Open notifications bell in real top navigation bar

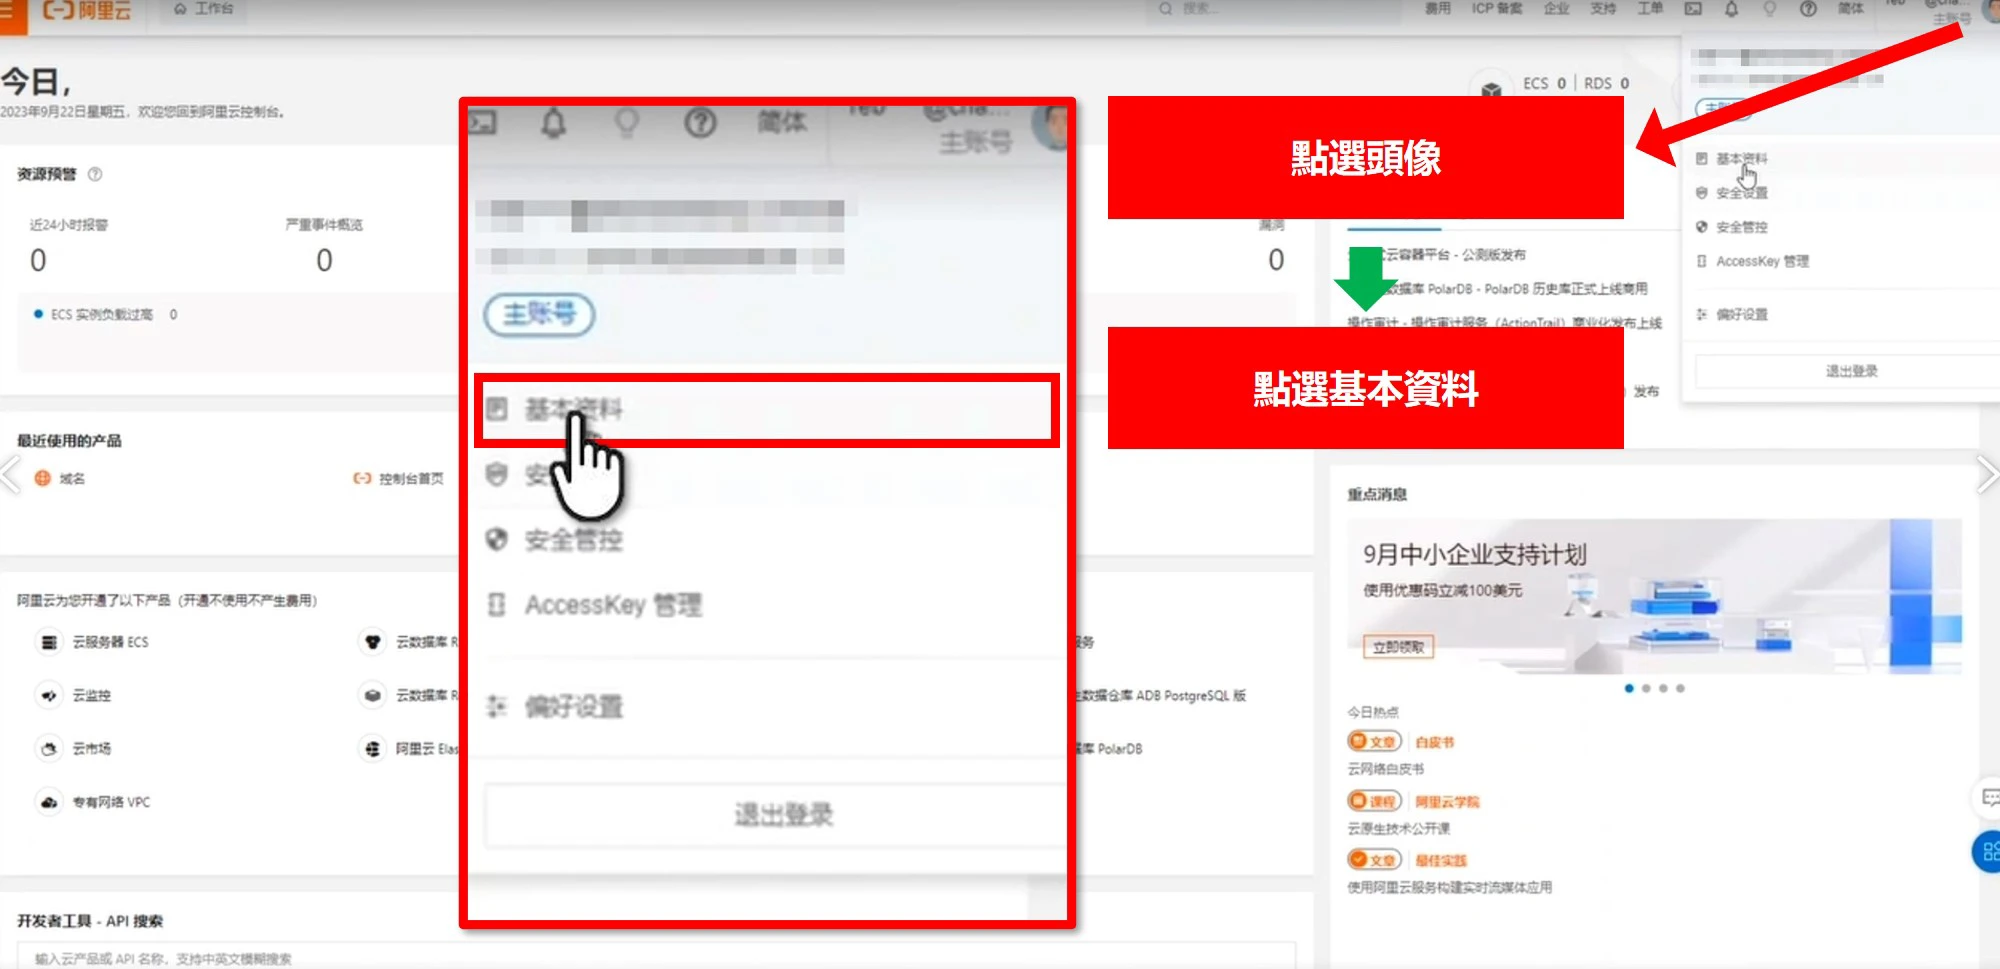pyautogui.click(x=1732, y=9)
